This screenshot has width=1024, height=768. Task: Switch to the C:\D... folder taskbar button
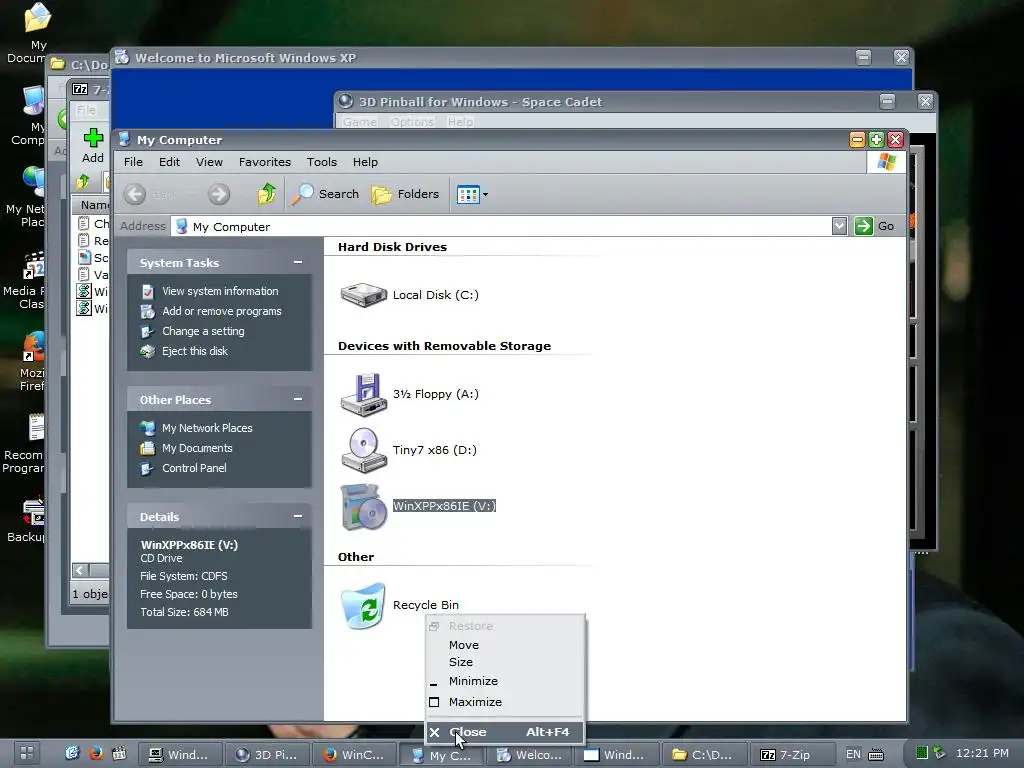point(703,755)
